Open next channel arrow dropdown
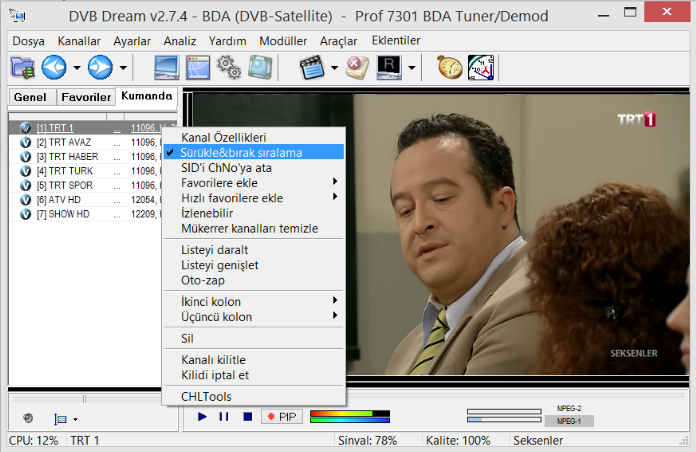The image size is (696, 452). 123,68
